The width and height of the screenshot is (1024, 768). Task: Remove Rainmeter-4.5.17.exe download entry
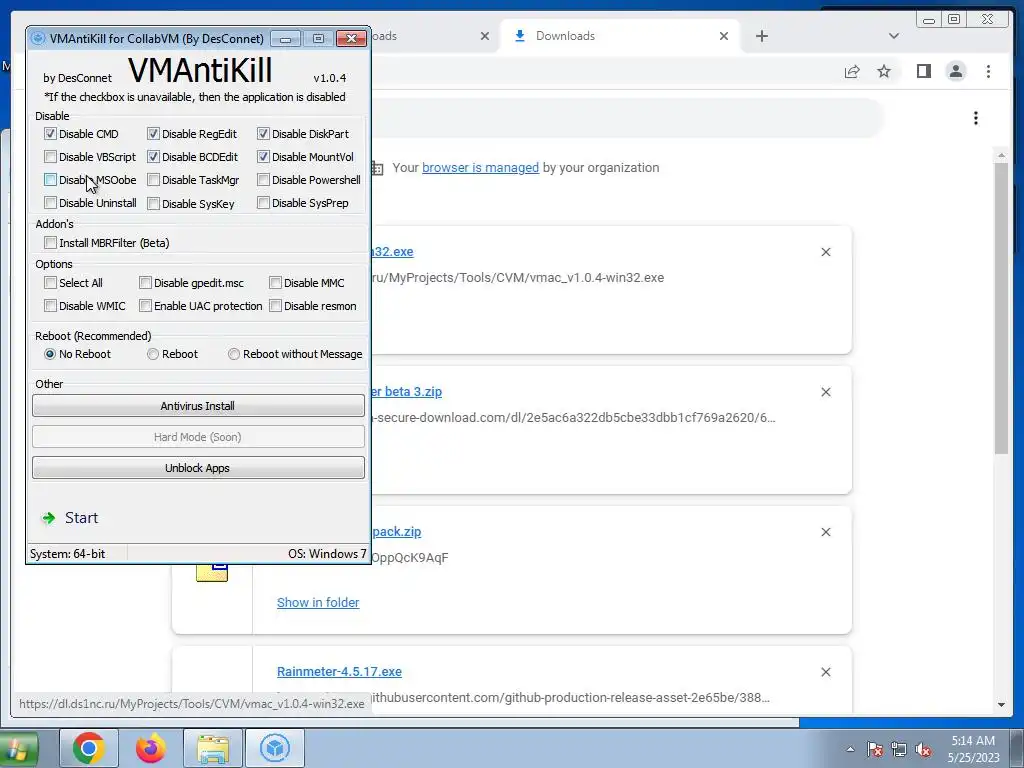(x=825, y=672)
